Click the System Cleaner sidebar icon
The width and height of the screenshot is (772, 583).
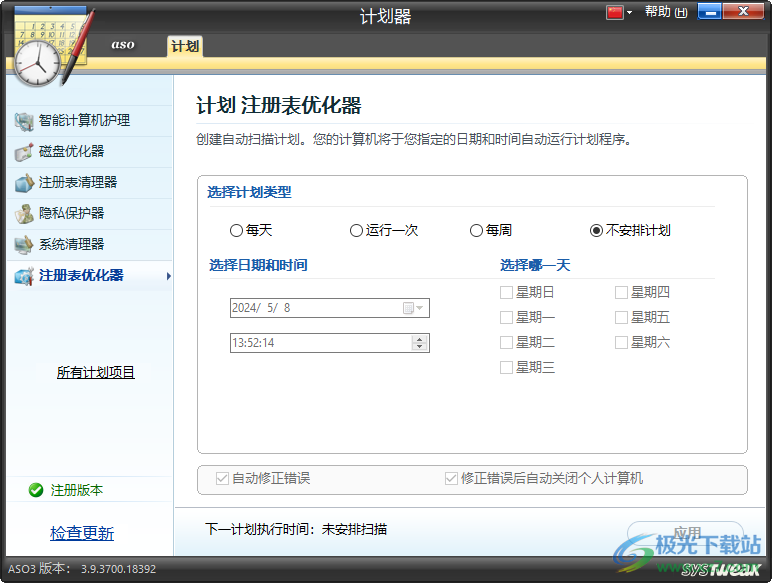click(24, 245)
